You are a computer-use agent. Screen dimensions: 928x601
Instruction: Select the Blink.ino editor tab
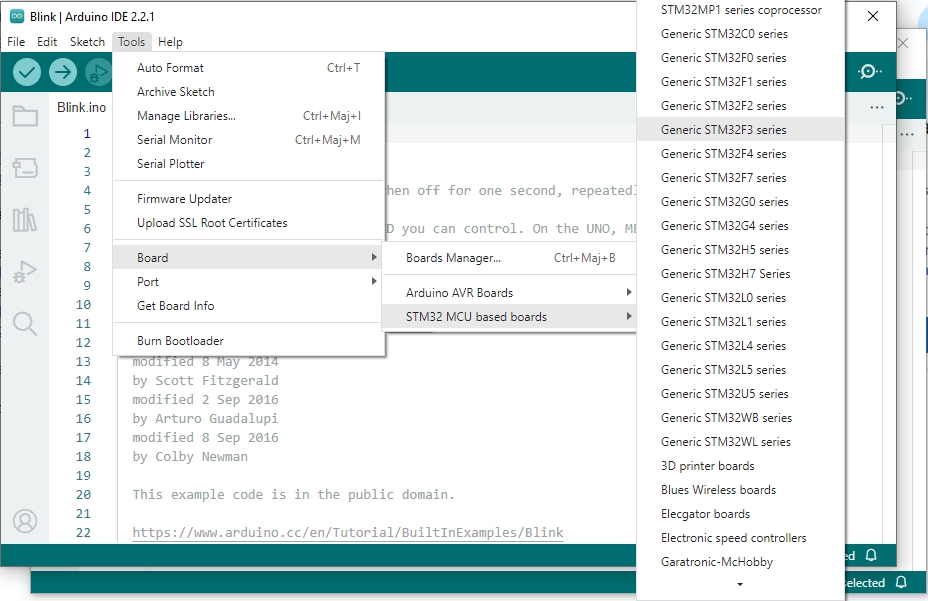pos(81,107)
